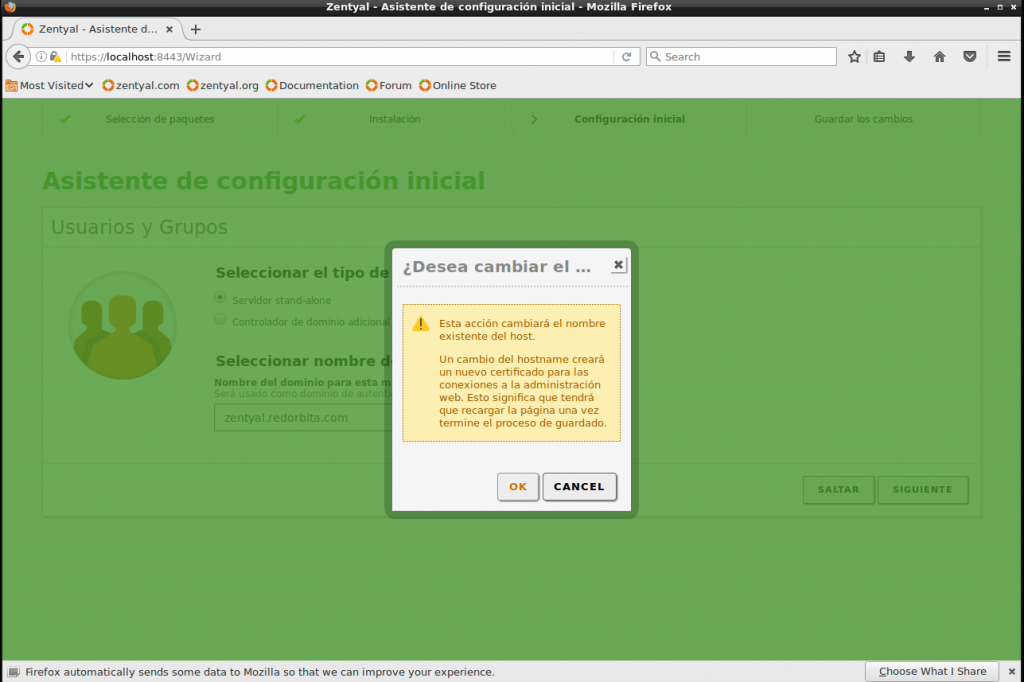Bookmark this page with the star icon
This screenshot has width=1024, height=682.
click(854, 57)
